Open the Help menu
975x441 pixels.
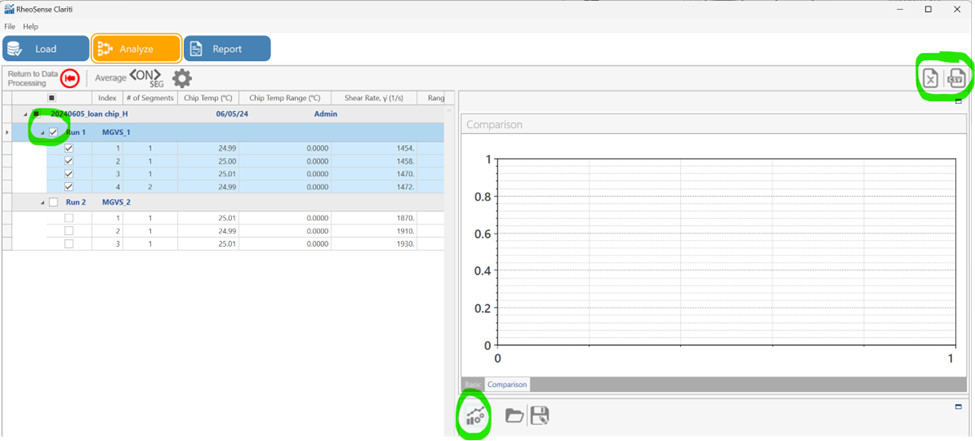[30, 27]
